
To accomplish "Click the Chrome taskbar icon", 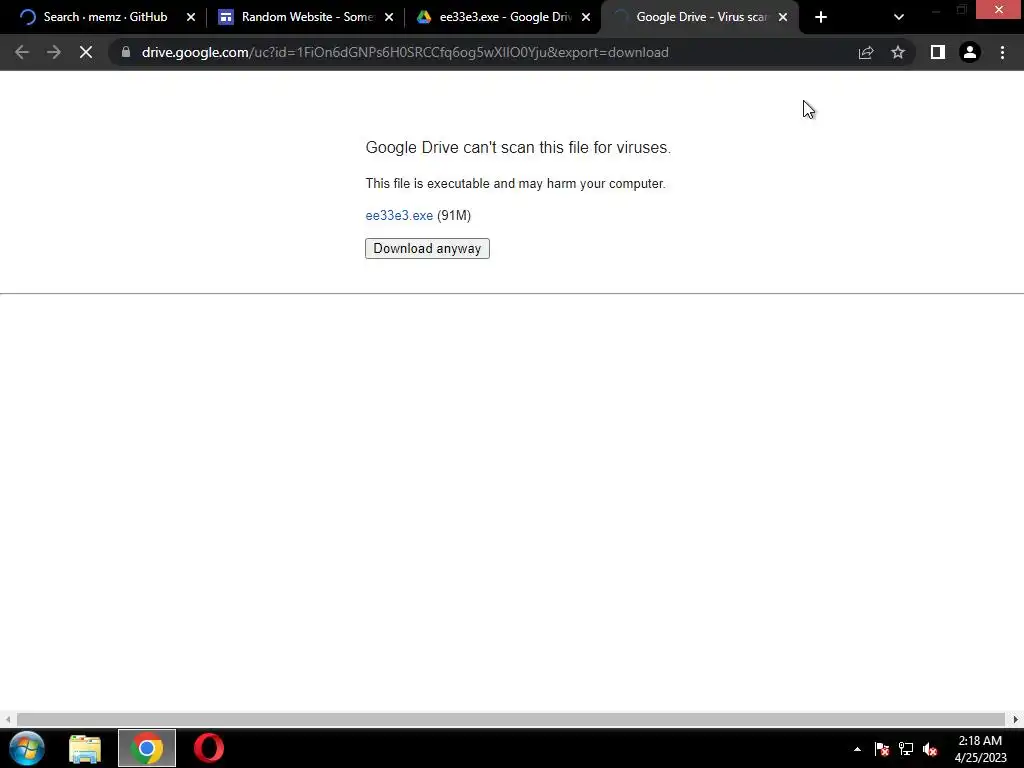I will pos(147,748).
